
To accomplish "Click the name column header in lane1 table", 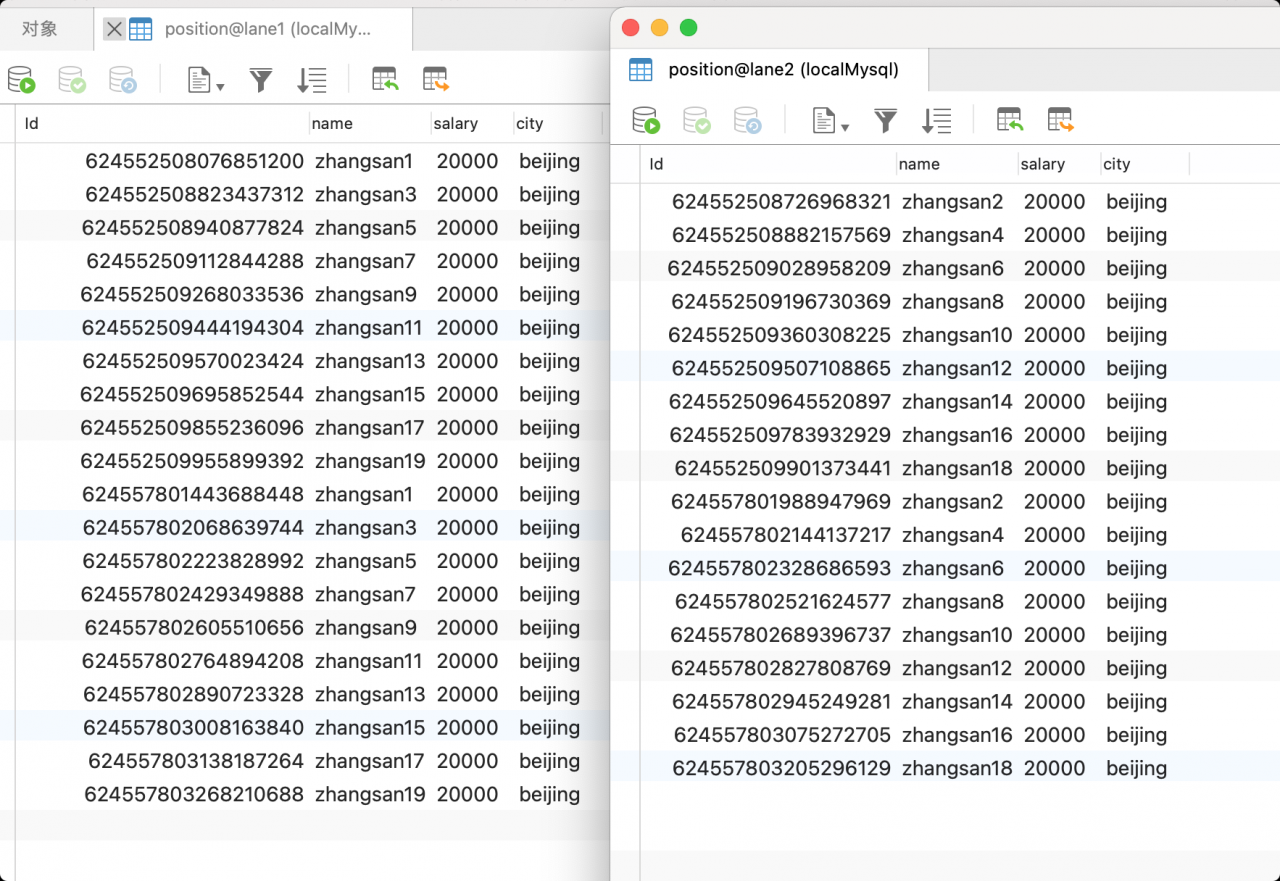I will point(332,124).
